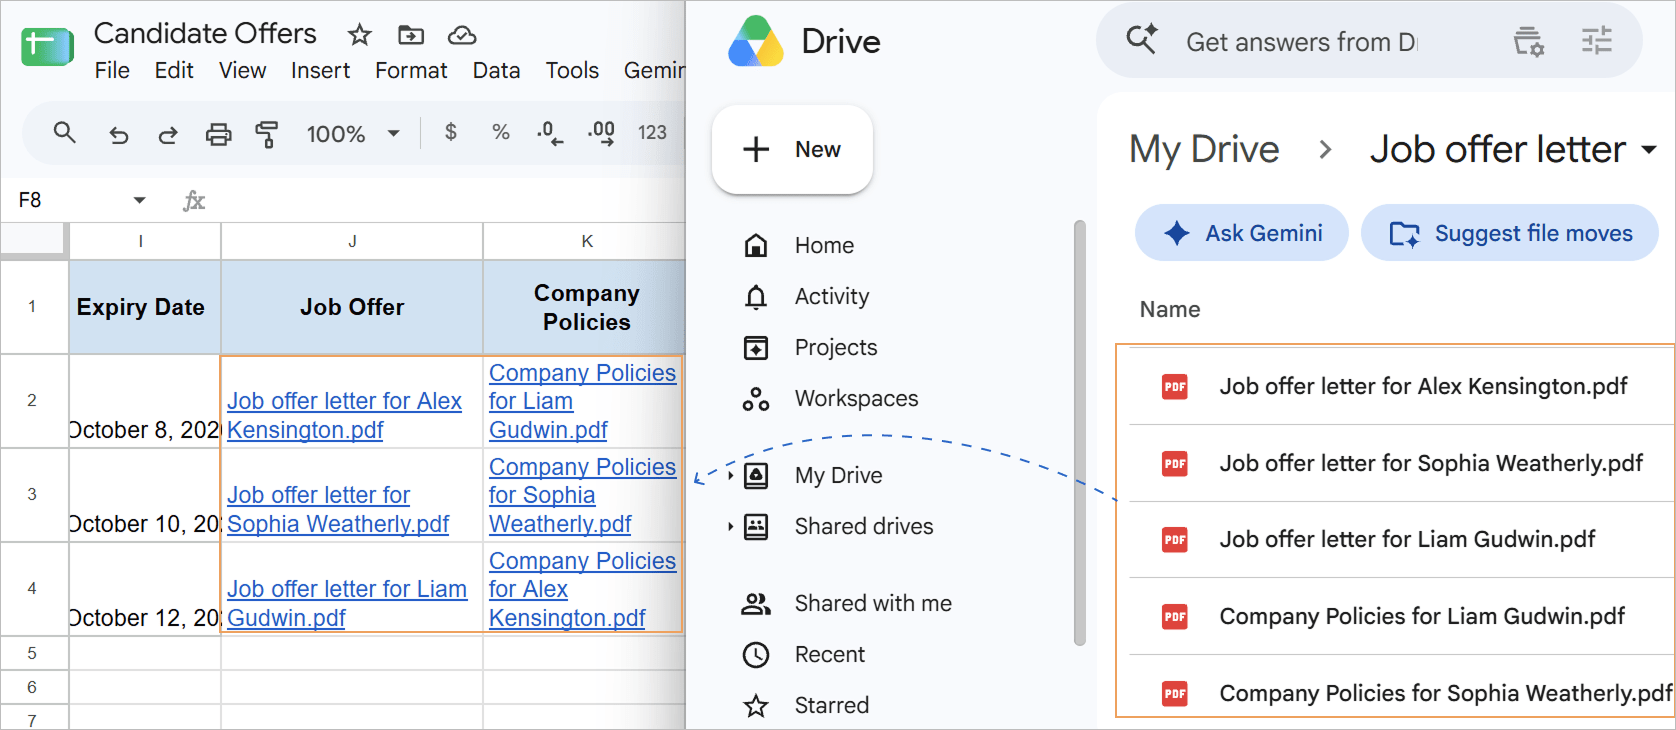This screenshot has width=1676, height=730.
Task: Expand the My Drive tree in the sidebar
Action: [731, 475]
